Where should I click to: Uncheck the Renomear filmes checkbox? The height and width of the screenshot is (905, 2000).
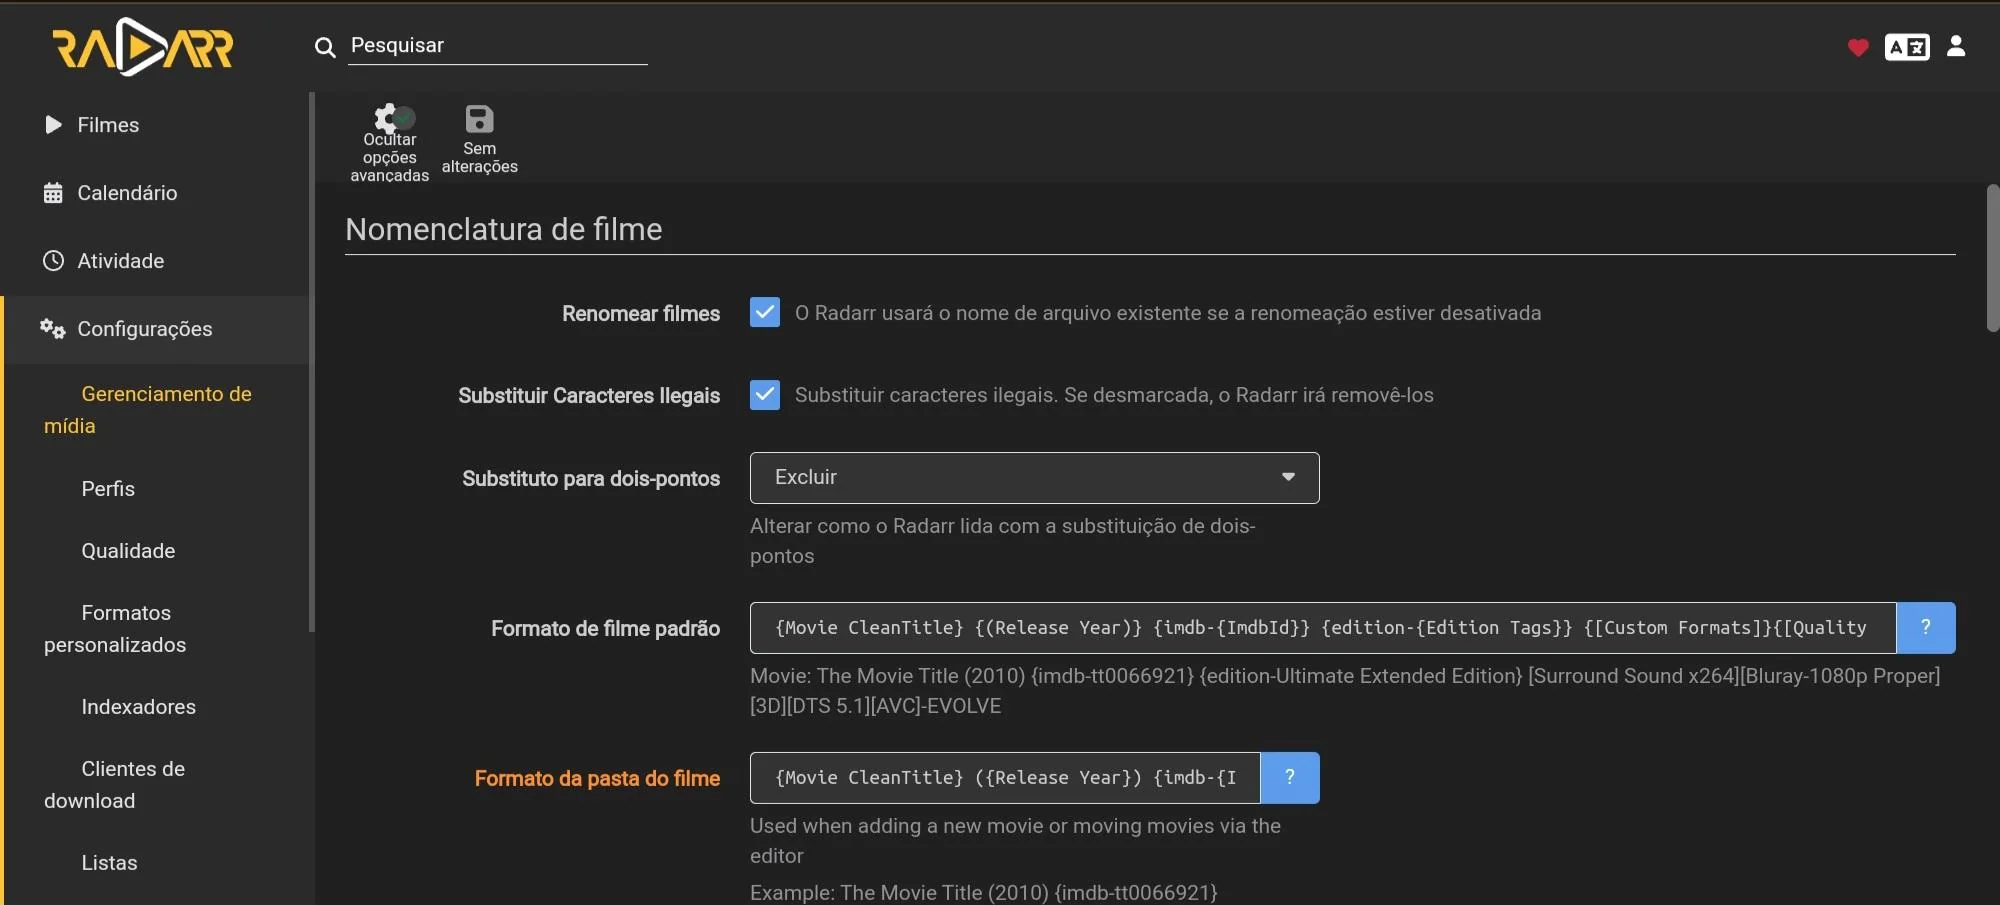[x=765, y=313]
